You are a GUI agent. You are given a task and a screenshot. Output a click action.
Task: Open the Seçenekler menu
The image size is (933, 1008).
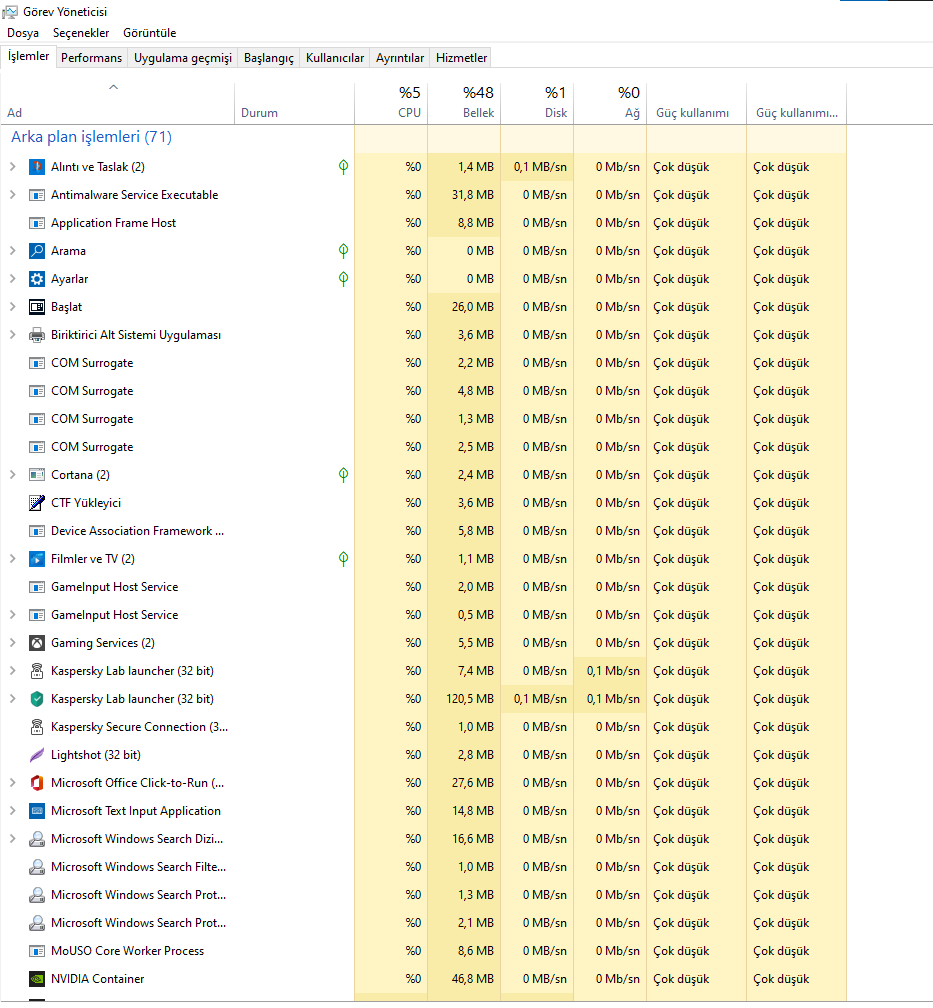click(81, 33)
